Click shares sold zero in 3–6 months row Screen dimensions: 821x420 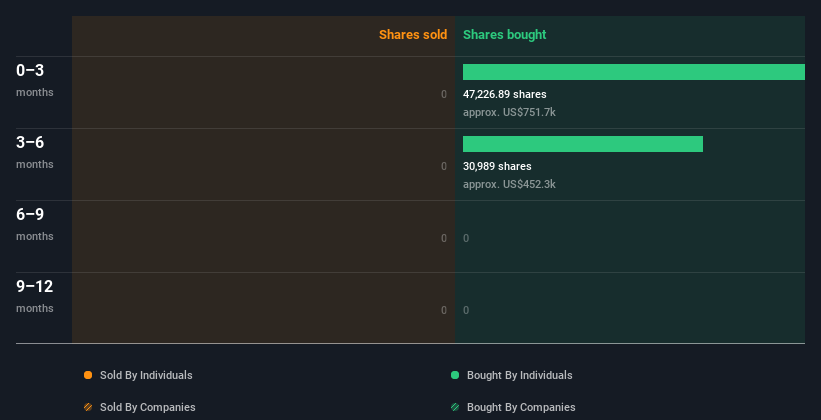(x=444, y=167)
